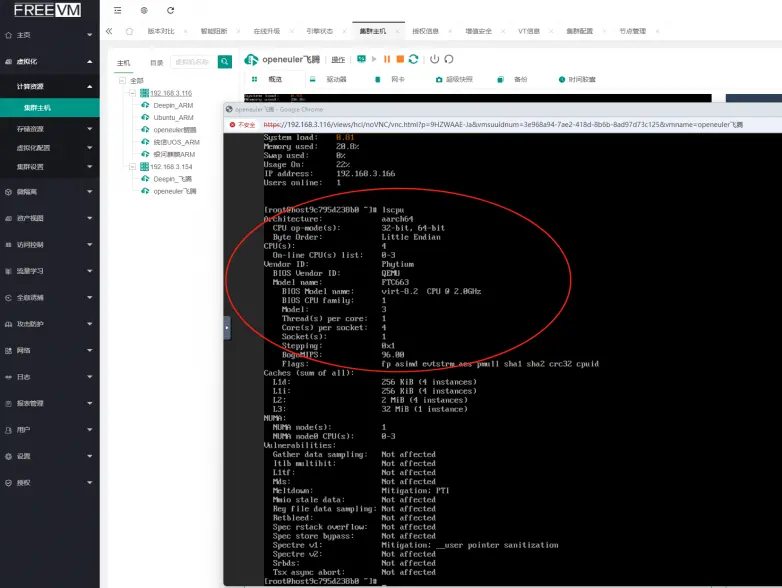Select the 目录 tab in the tree panel

156,62
